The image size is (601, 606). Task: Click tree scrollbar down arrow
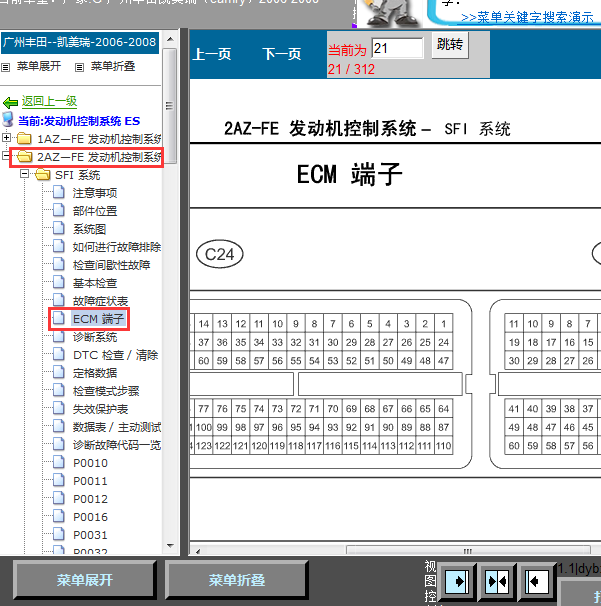170,546
